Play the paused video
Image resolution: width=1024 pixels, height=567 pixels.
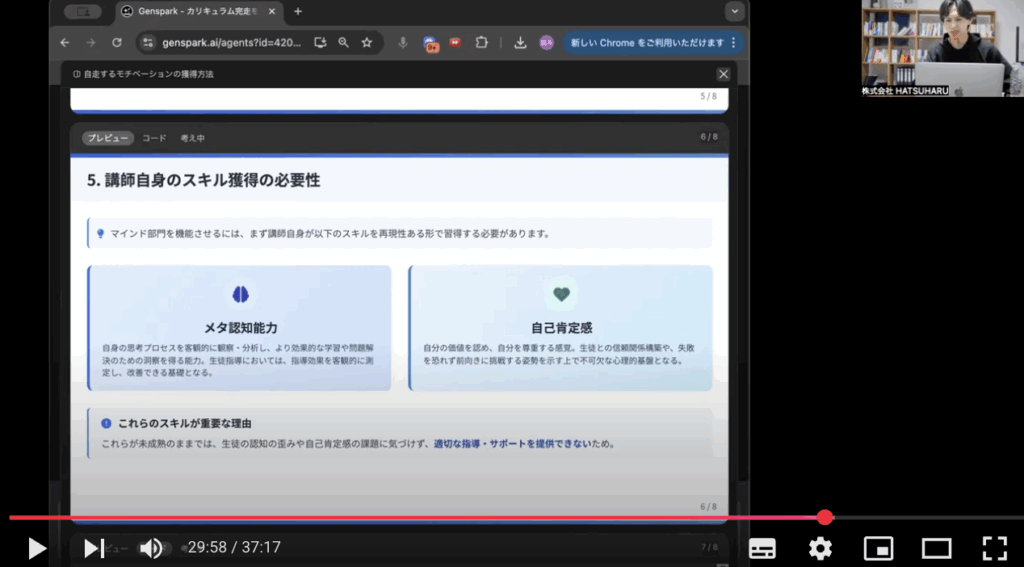point(36,548)
